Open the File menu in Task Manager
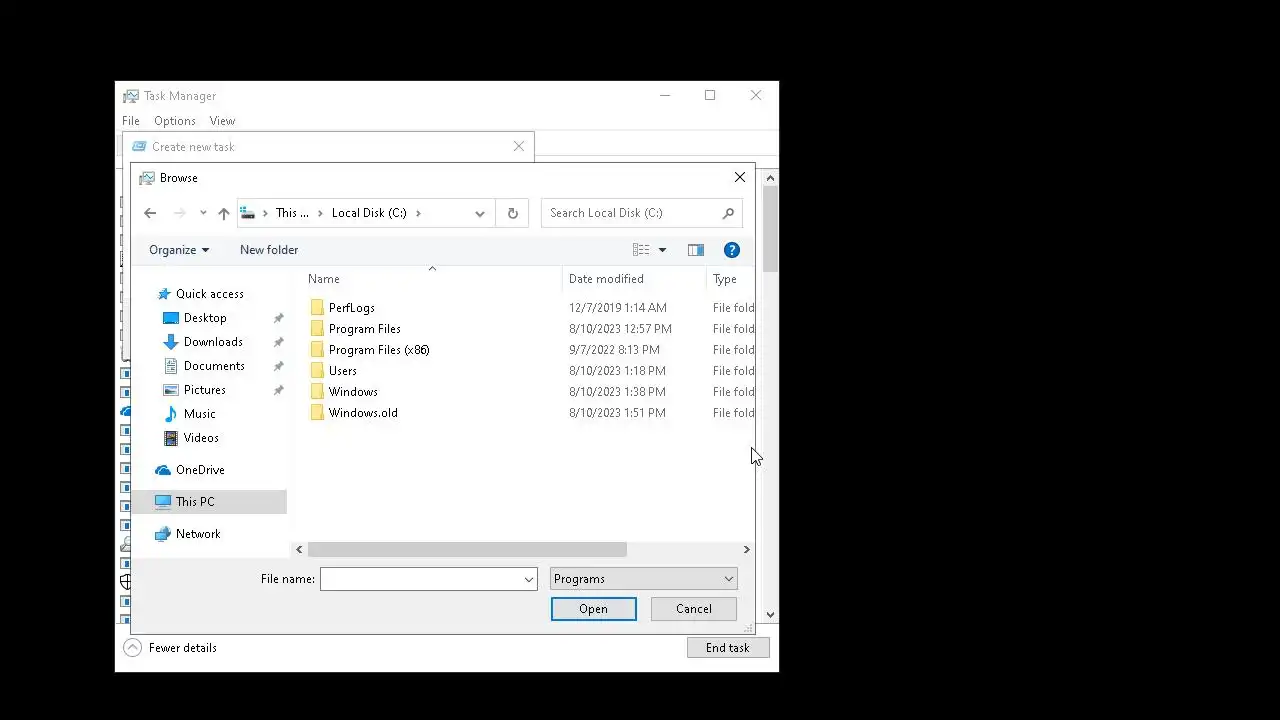Viewport: 1280px width, 720px height. click(x=131, y=121)
